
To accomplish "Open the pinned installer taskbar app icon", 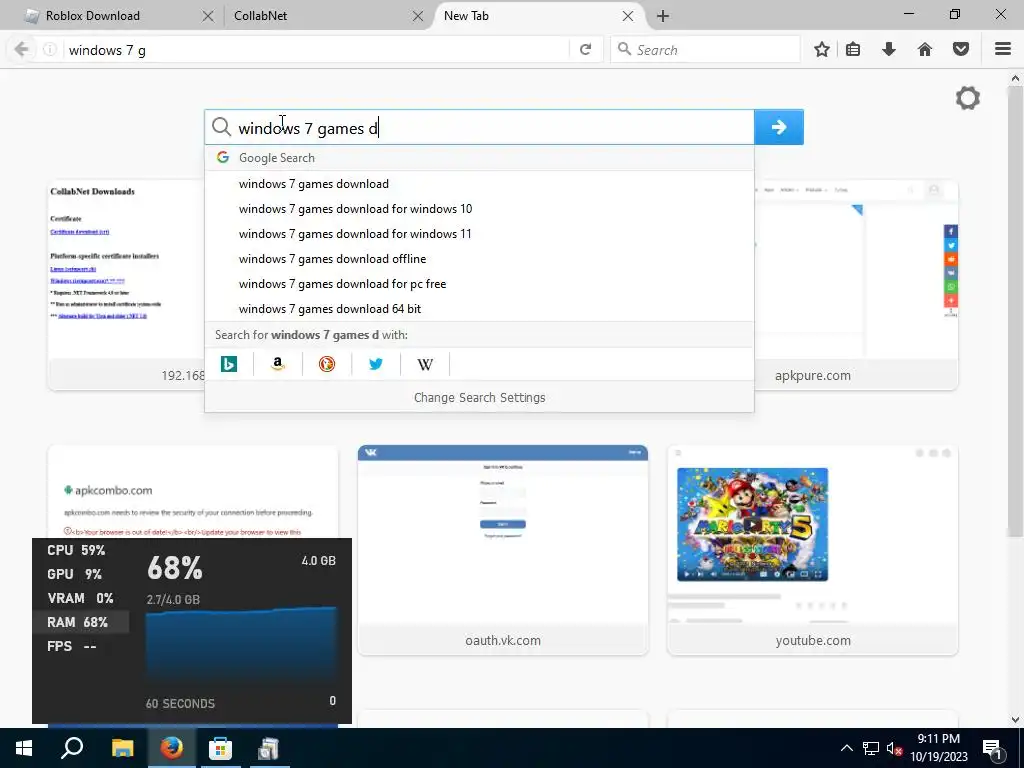I will coord(268,748).
